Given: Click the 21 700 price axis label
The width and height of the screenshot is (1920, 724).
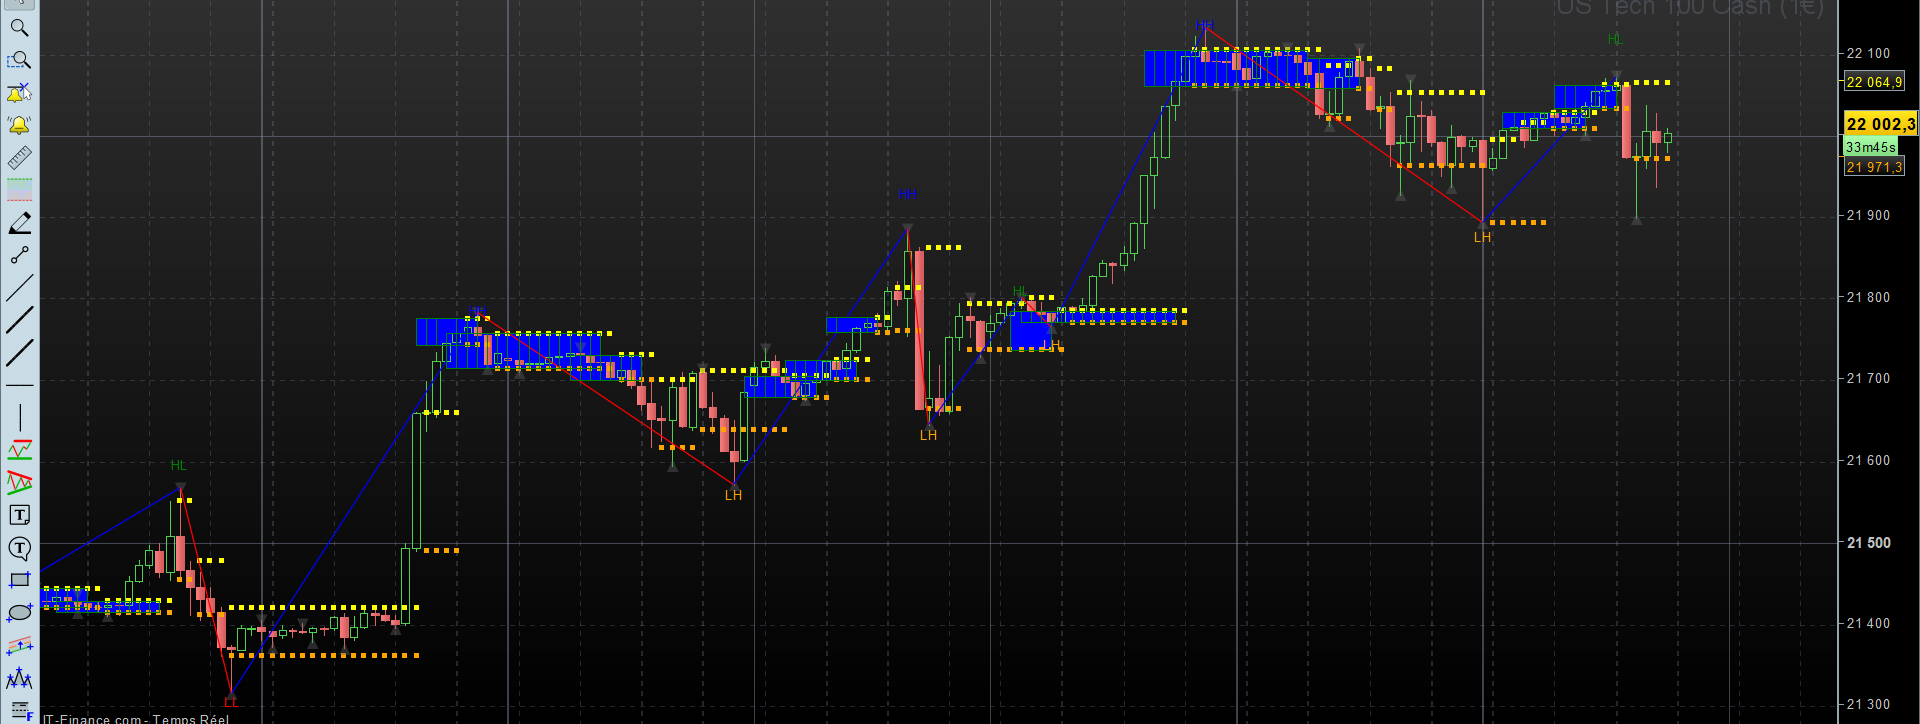Looking at the screenshot, I should point(1868,378).
